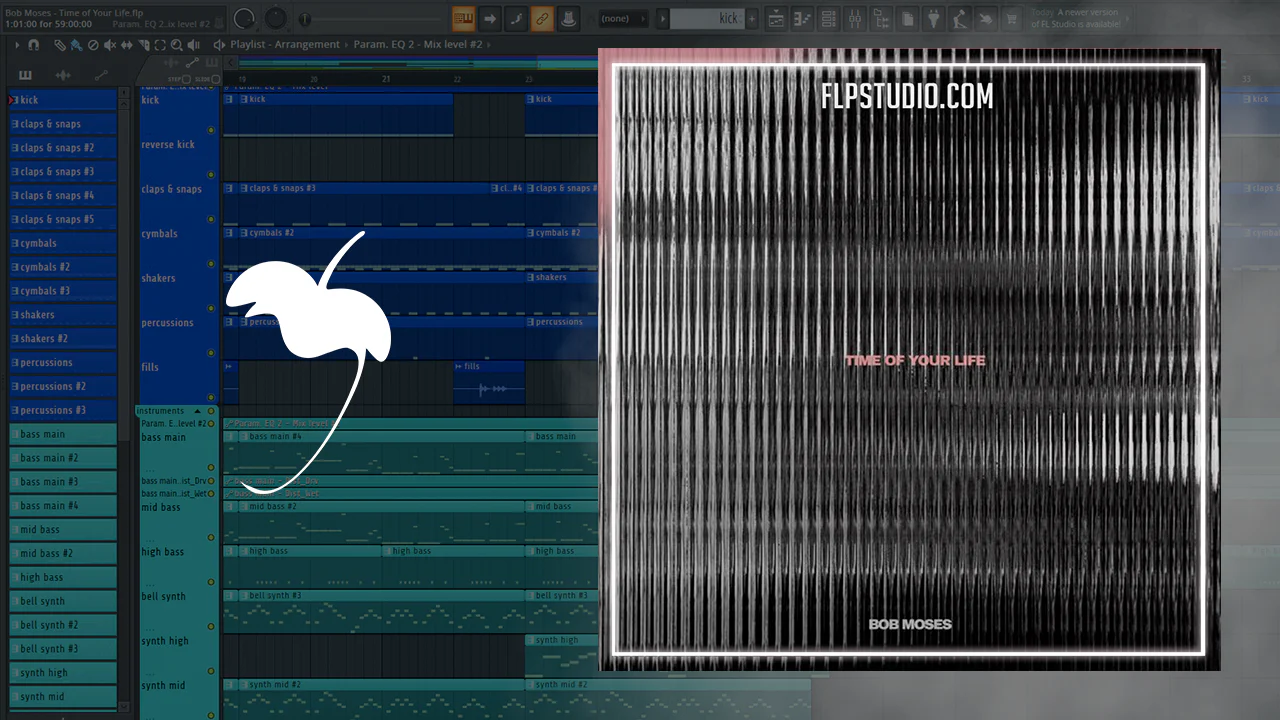
Task: Select the kick pattern in picker
Action: pos(63,100)
